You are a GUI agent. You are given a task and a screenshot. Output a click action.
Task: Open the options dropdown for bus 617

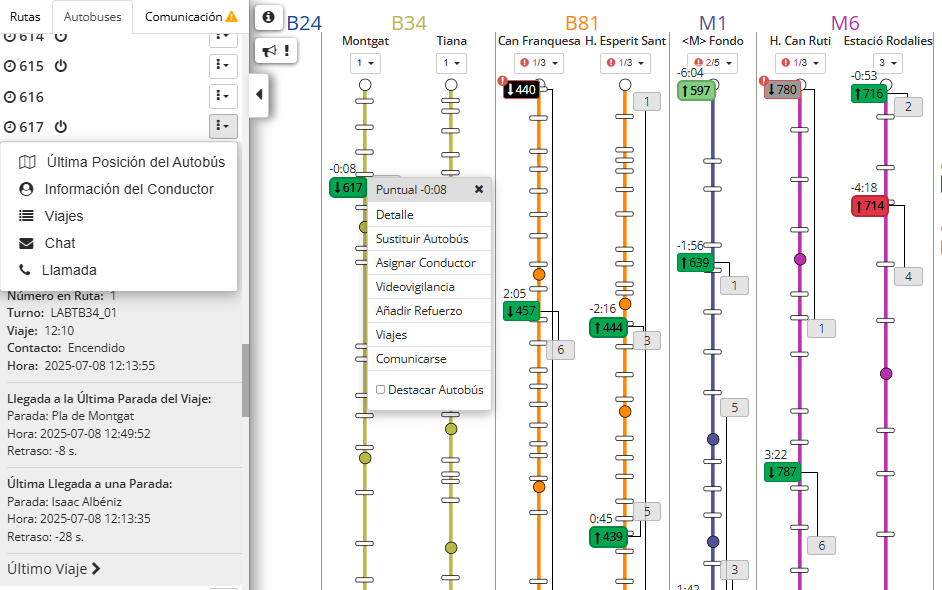click(223, 126)
